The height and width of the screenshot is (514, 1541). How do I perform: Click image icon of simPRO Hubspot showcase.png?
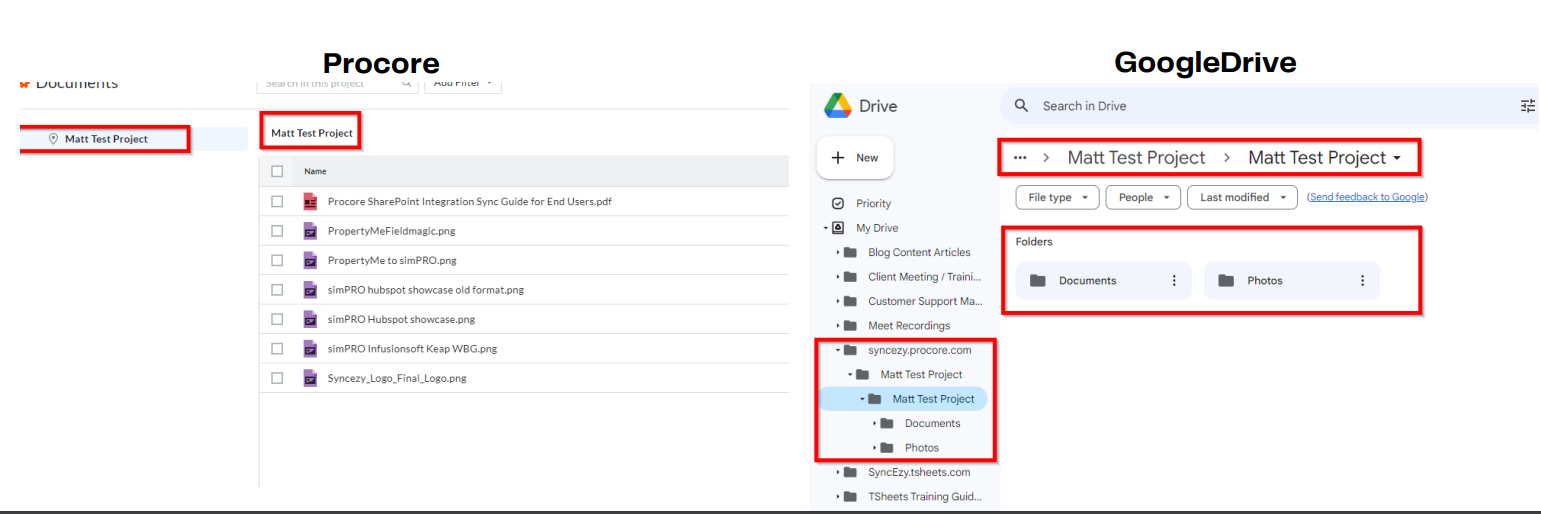(310, 320)
